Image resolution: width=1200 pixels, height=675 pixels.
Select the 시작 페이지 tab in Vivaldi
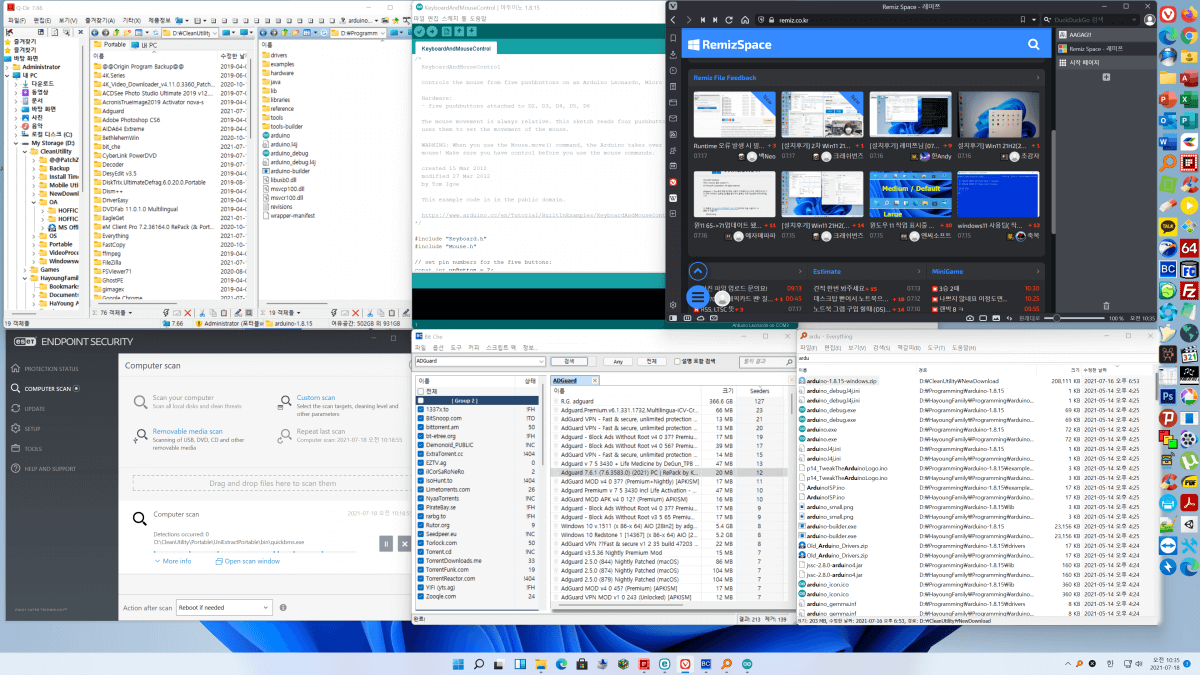pyautogui.click(x=1105, y=62)
